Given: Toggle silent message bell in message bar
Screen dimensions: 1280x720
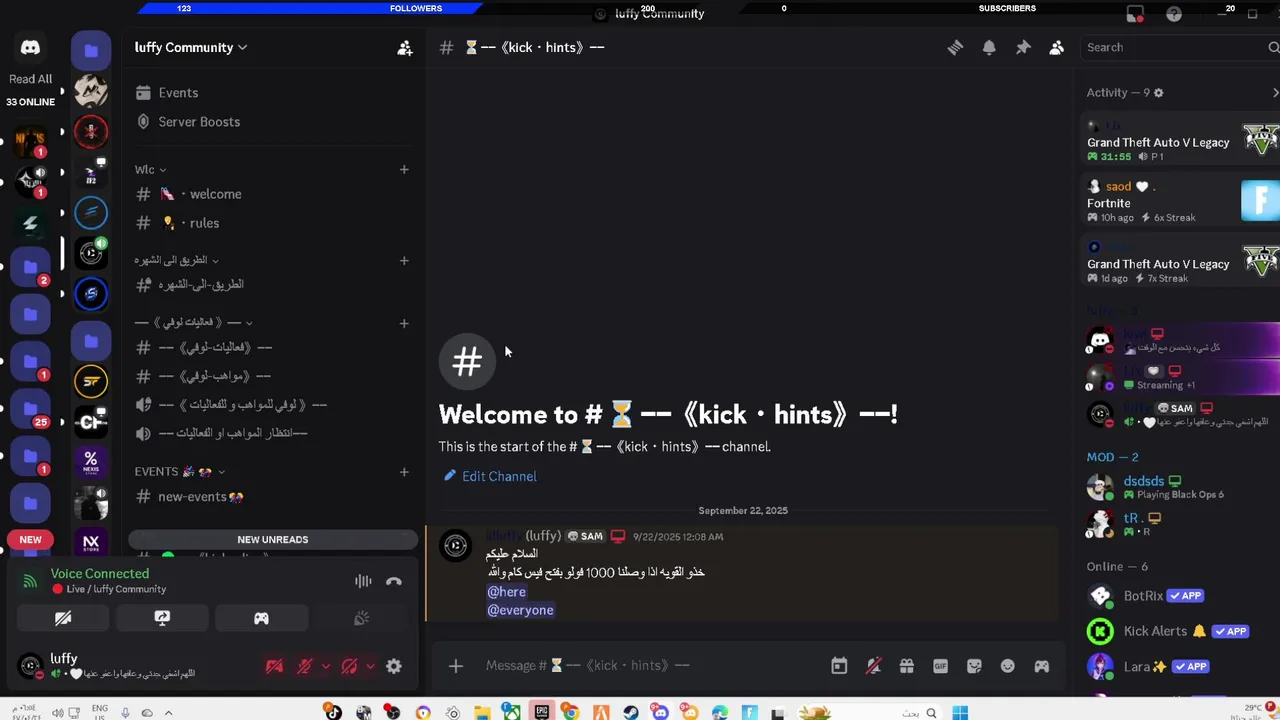Looking at the screenshot, I should 873,666.
